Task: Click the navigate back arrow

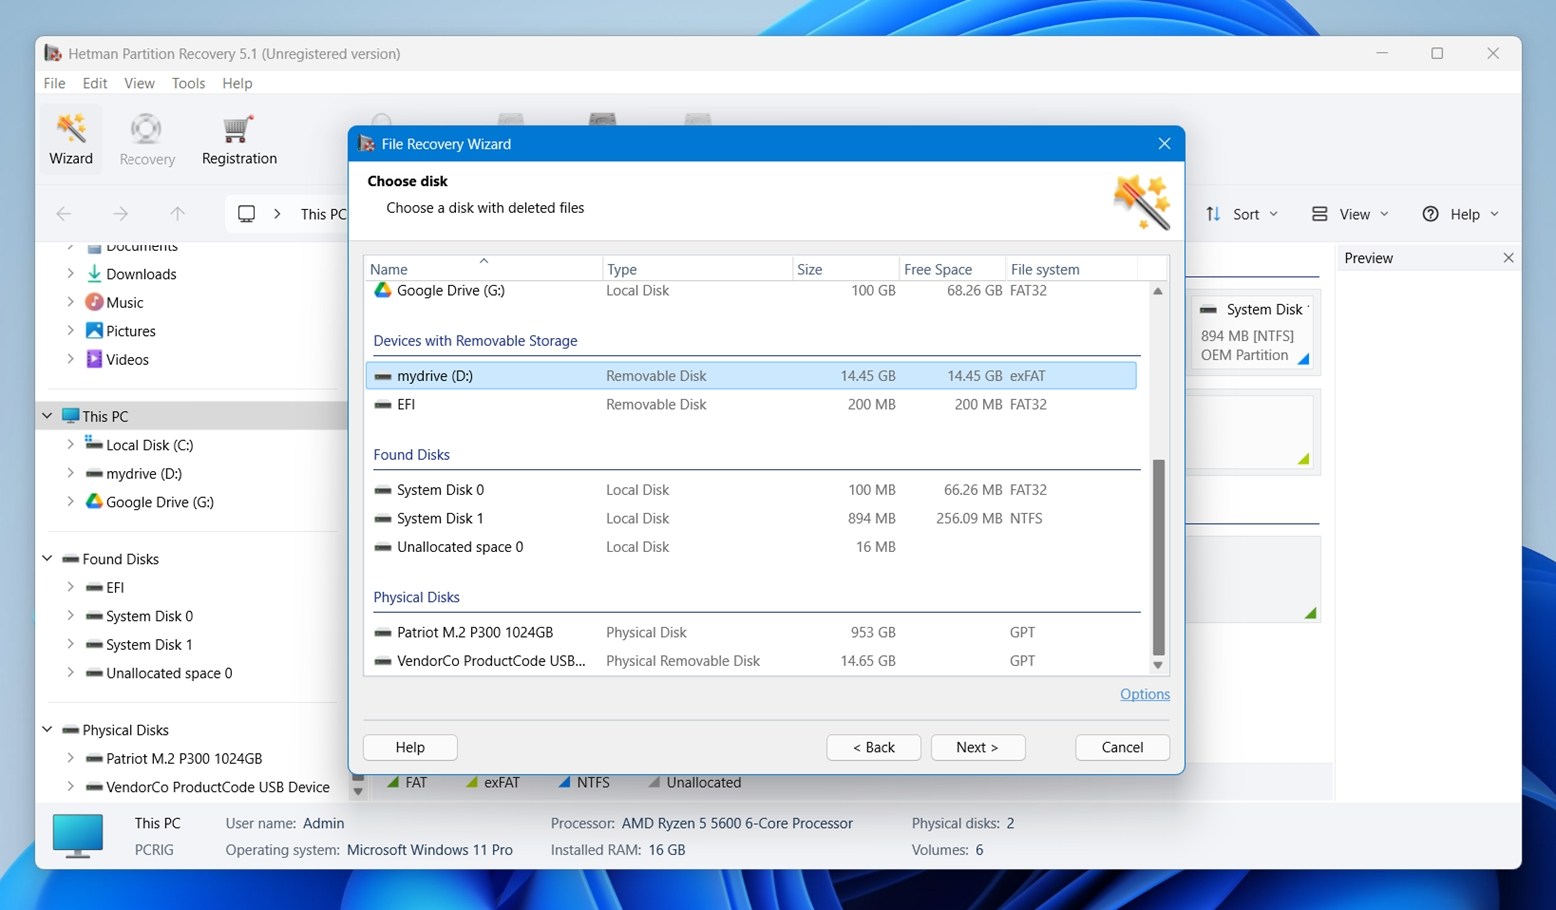Action: click(63, 213)
